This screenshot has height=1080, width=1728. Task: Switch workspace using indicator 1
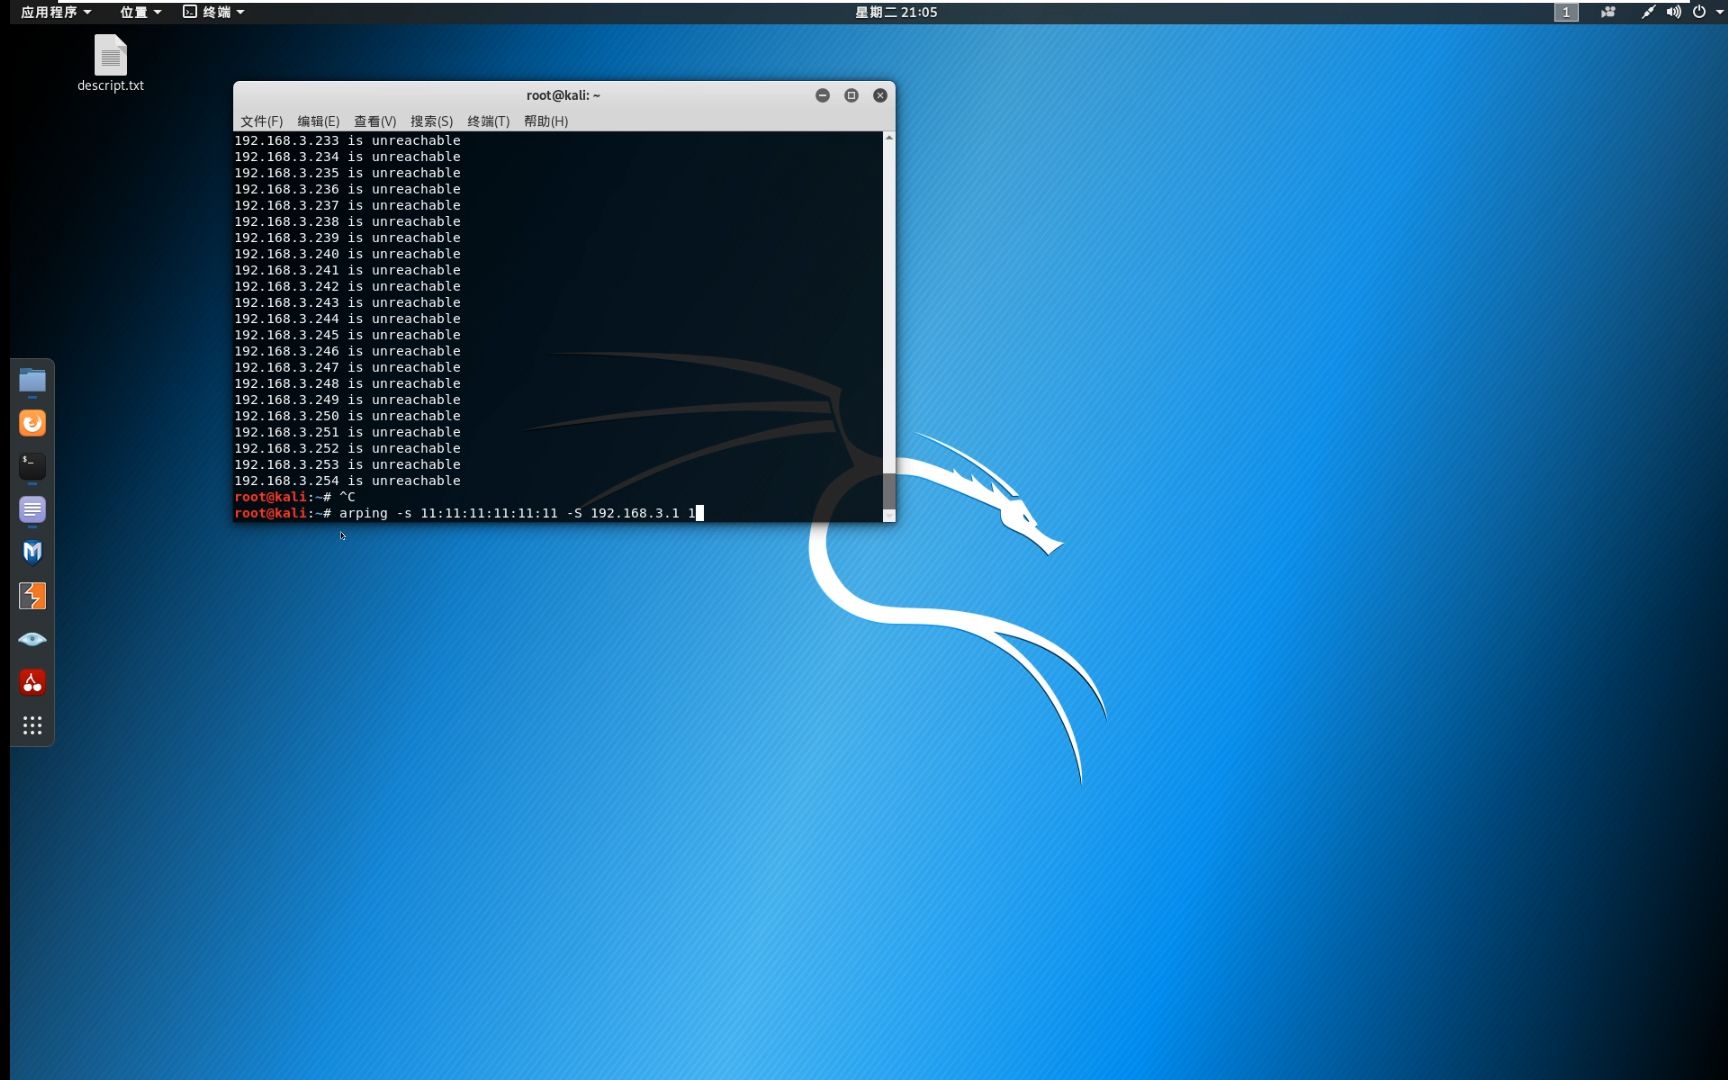1566,12
